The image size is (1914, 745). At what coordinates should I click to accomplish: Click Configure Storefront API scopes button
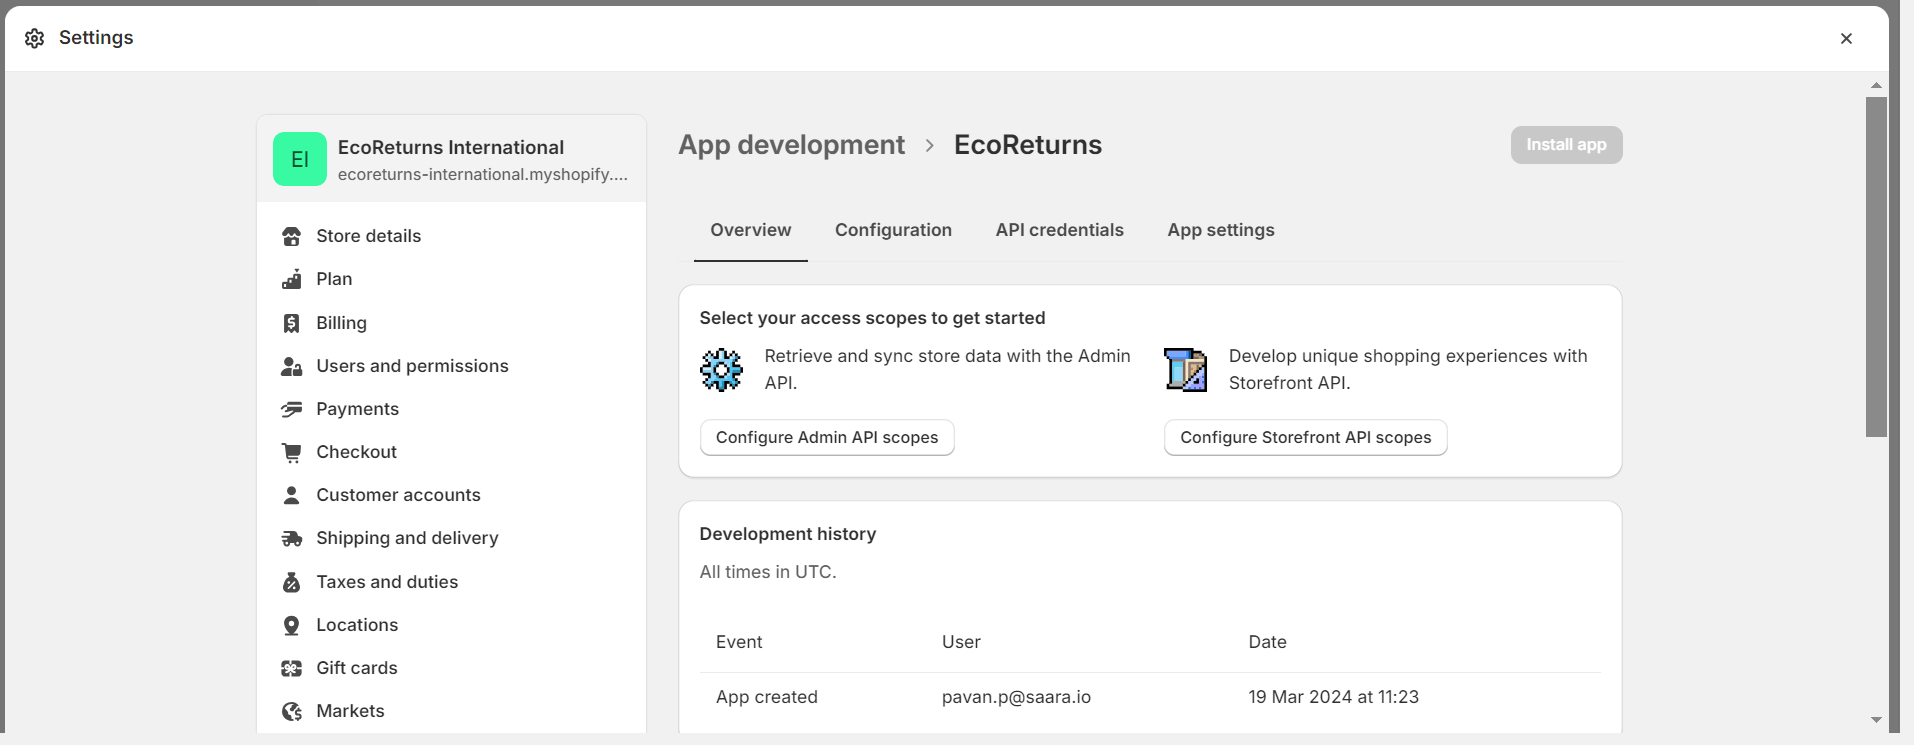1305,438
